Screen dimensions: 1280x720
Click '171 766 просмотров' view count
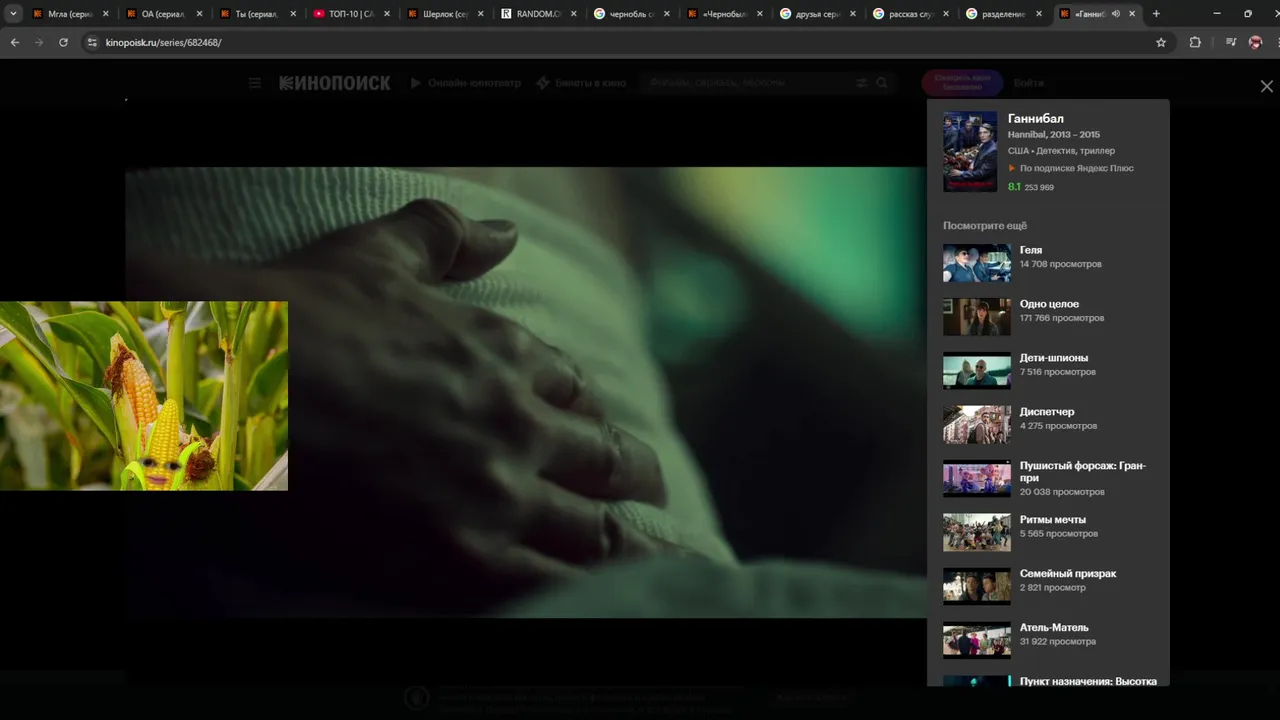[1062, 318]
